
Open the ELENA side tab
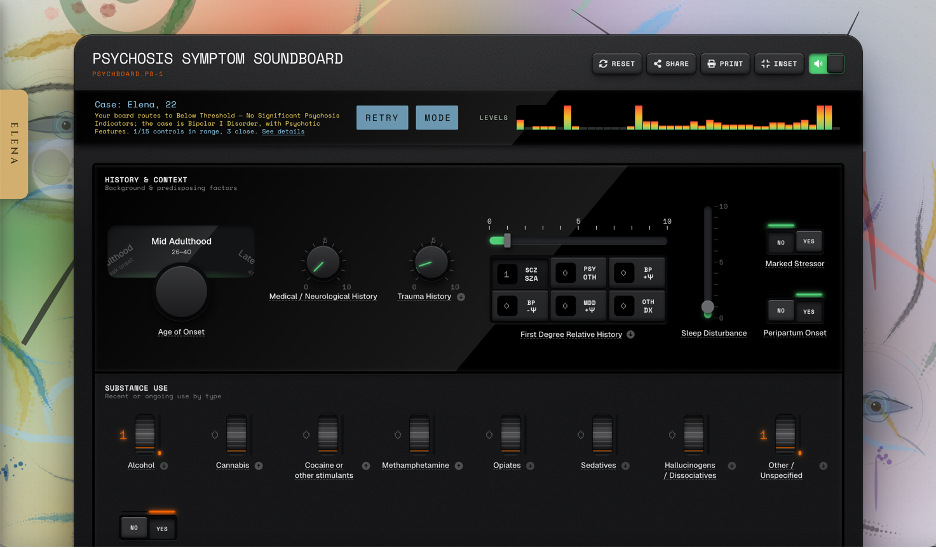point(14,144)
